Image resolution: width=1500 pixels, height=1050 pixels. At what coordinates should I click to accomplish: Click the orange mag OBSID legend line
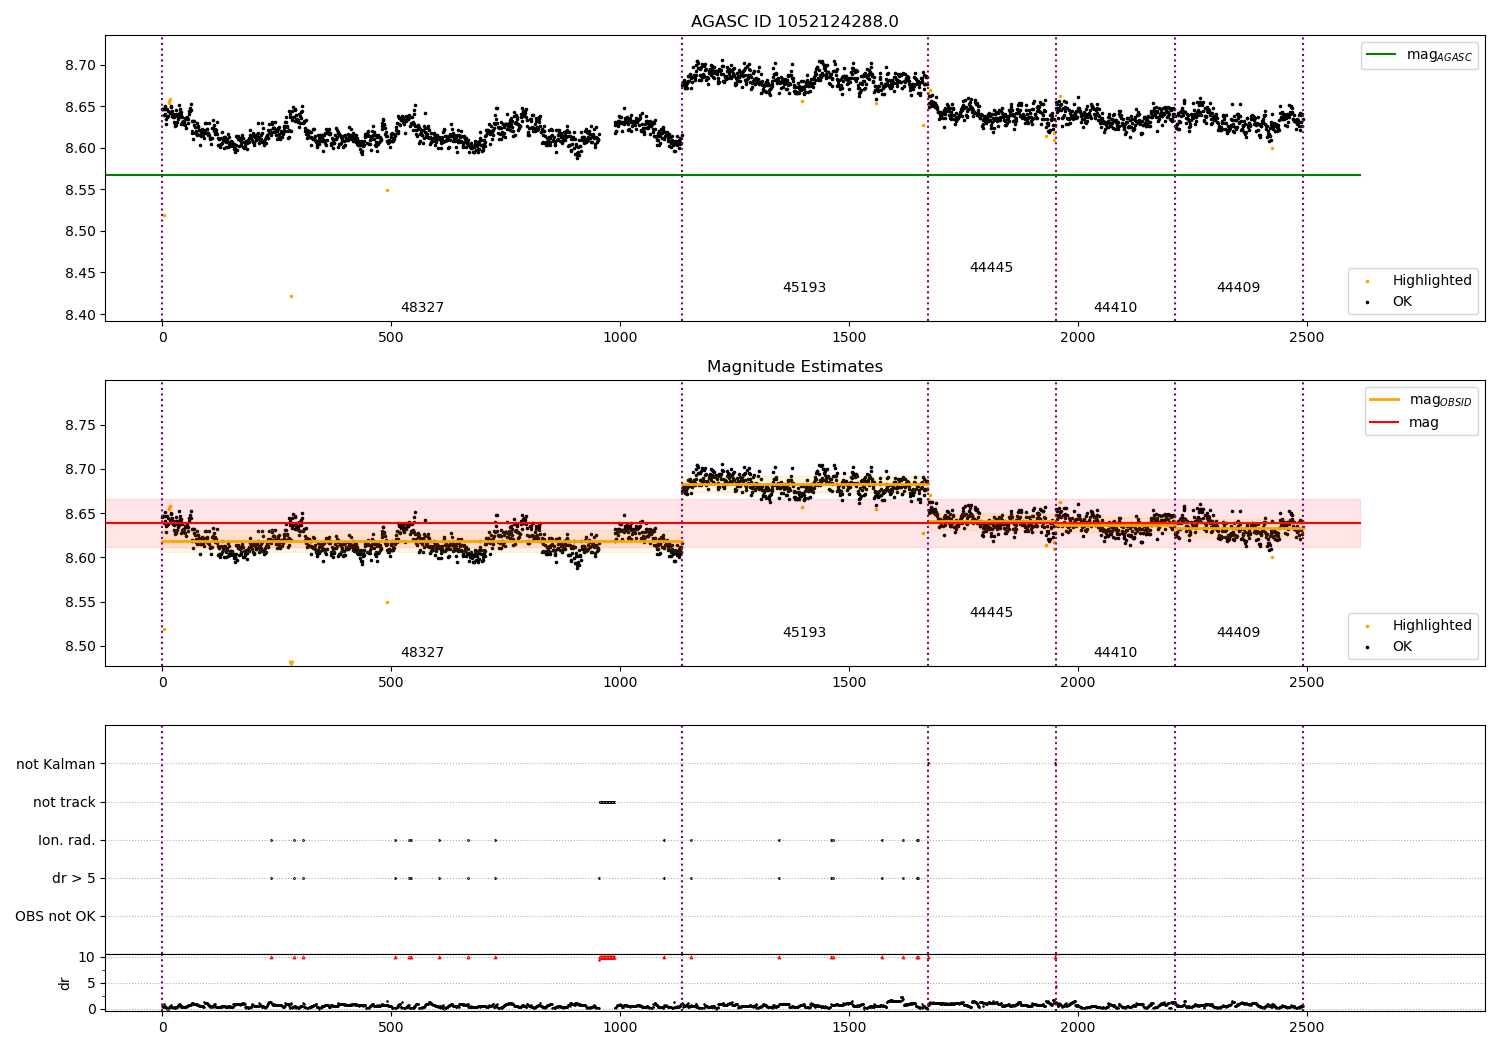pyautogui.click(x=1384, y=400)
